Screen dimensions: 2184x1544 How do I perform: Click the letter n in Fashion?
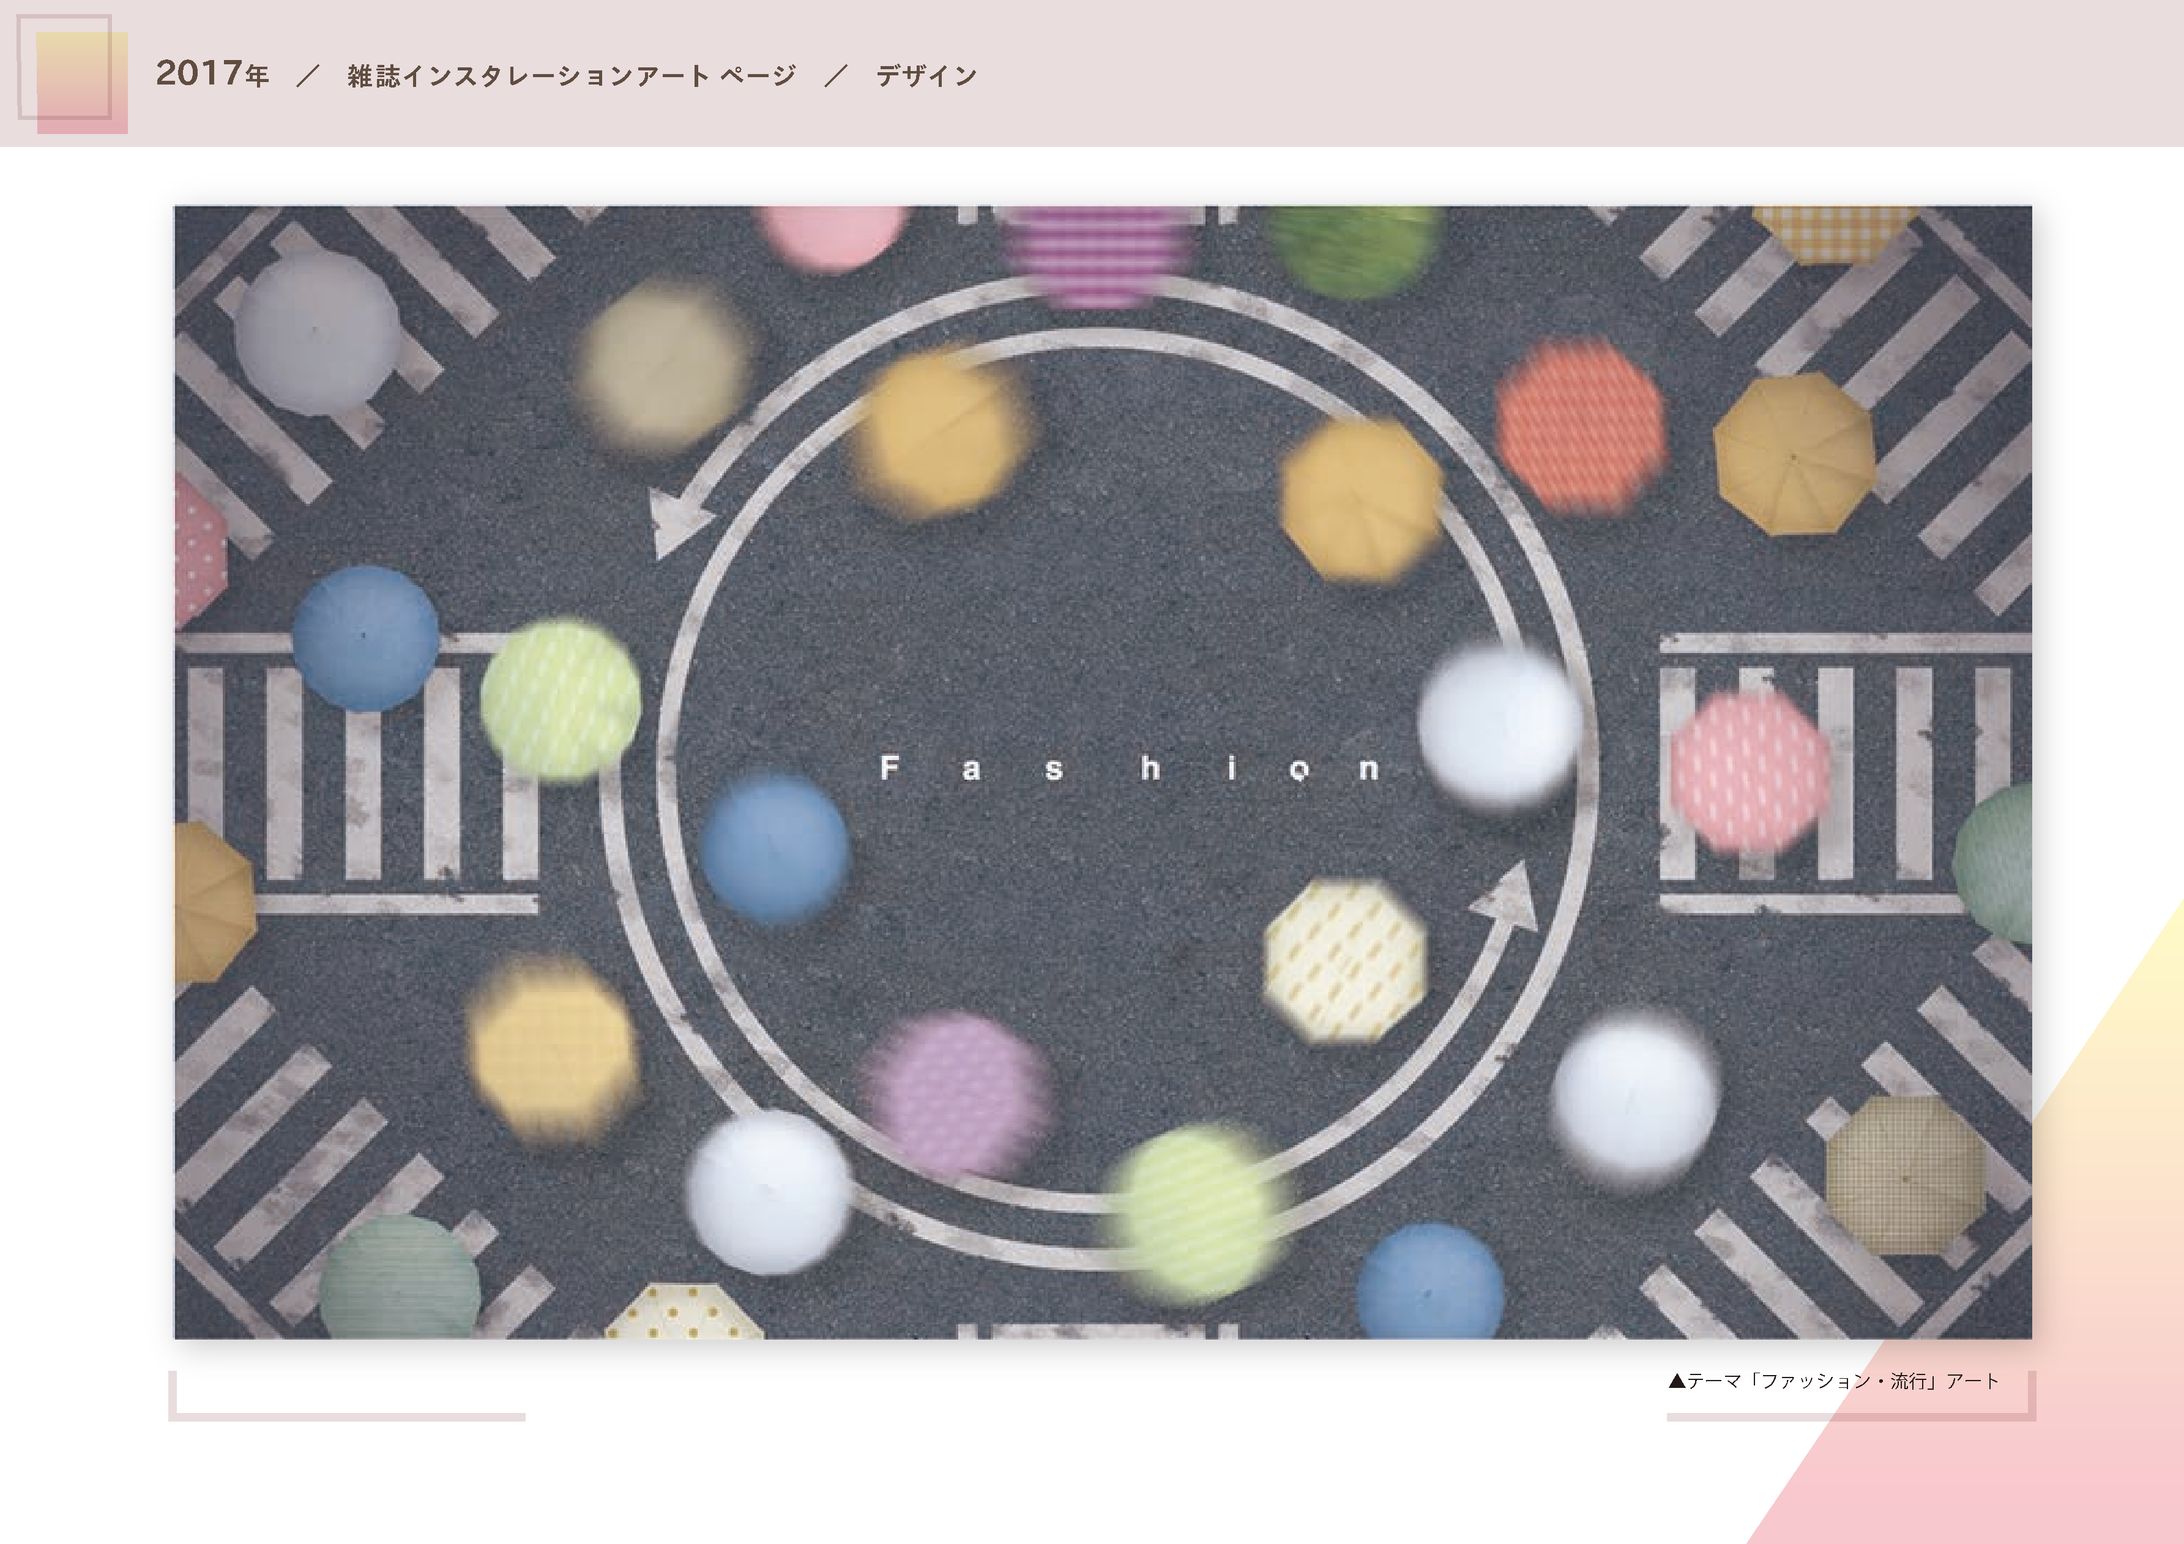click(x=1370, y=769)
